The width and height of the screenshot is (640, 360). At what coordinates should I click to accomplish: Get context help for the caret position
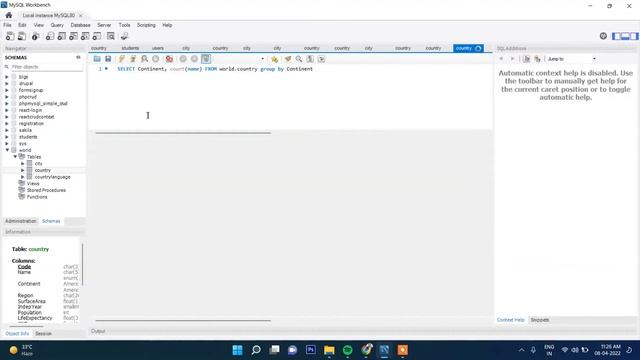[x=527, y=59]
